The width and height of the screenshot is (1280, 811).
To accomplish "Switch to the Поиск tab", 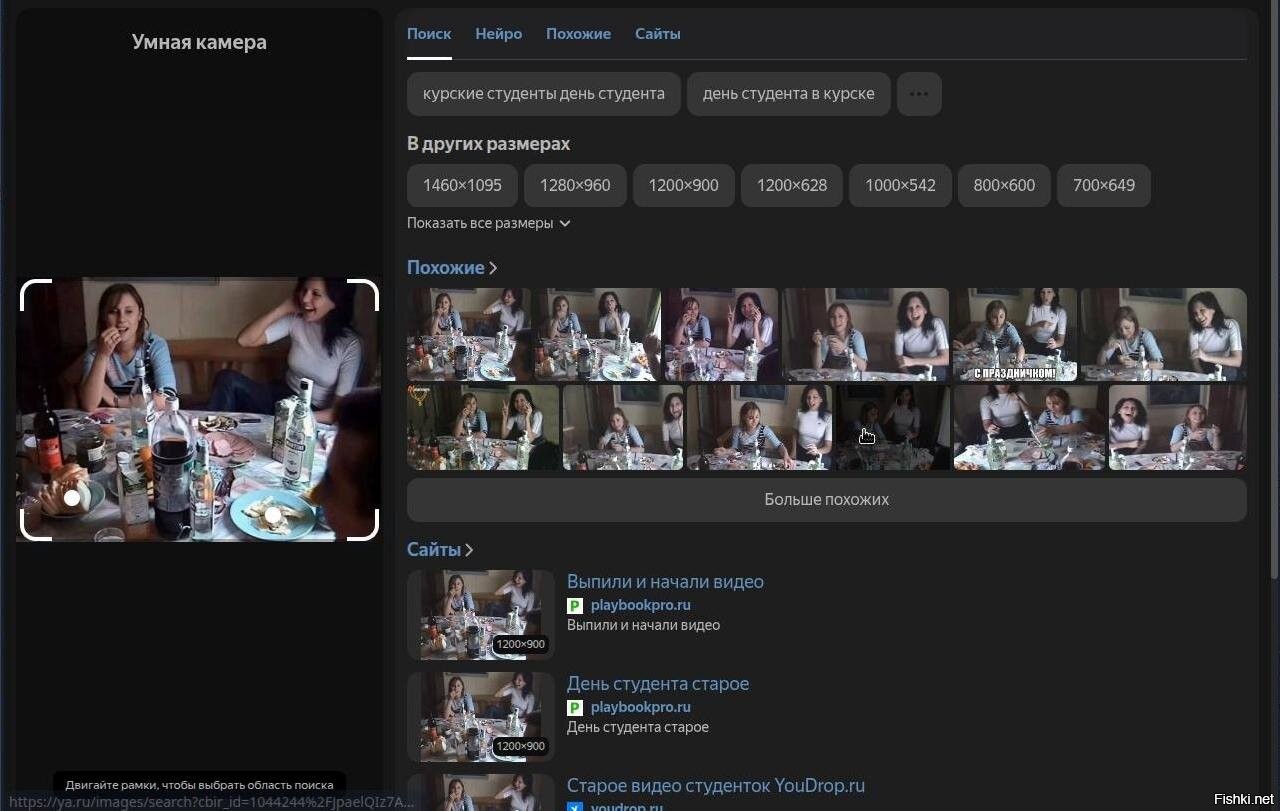I will coord(429,34).
